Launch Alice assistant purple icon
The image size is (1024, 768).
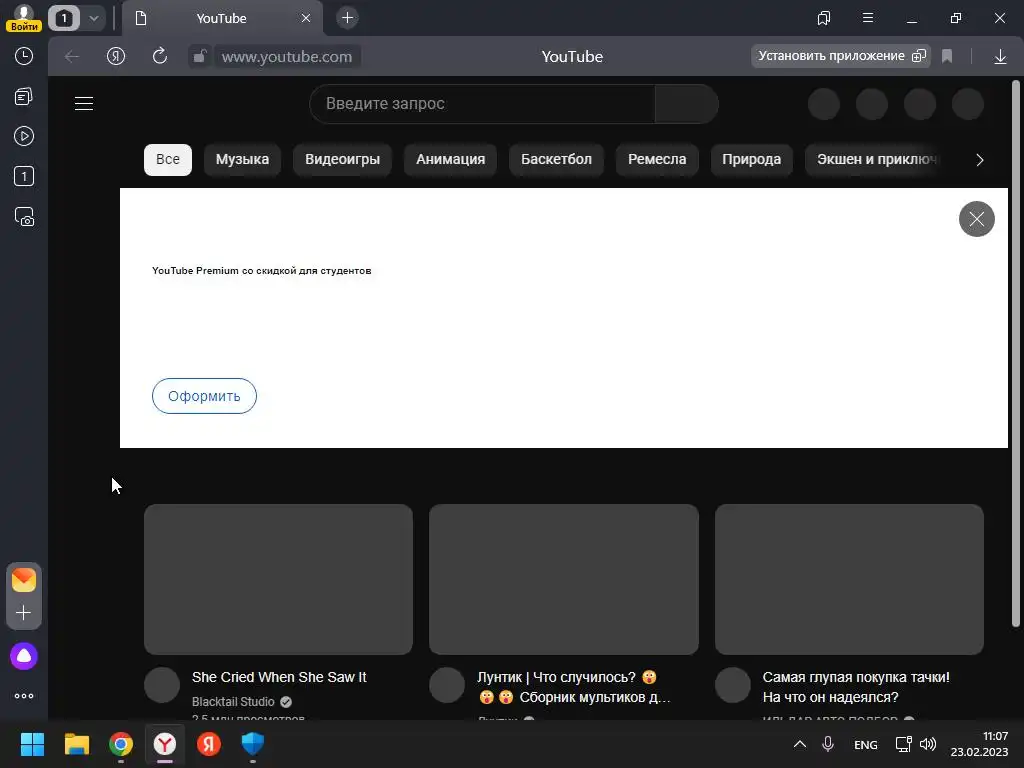pos(24,656)
